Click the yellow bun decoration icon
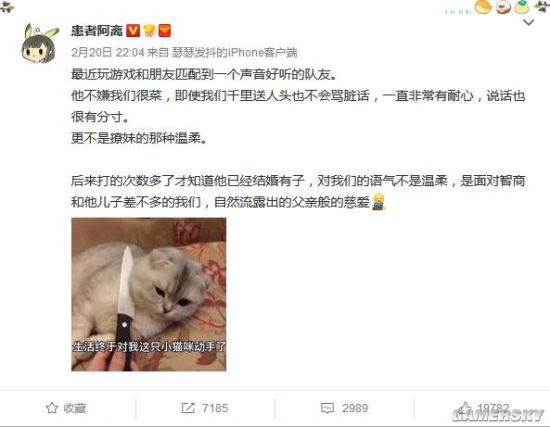The image size is (550, 427). click(x=483, y=7)
